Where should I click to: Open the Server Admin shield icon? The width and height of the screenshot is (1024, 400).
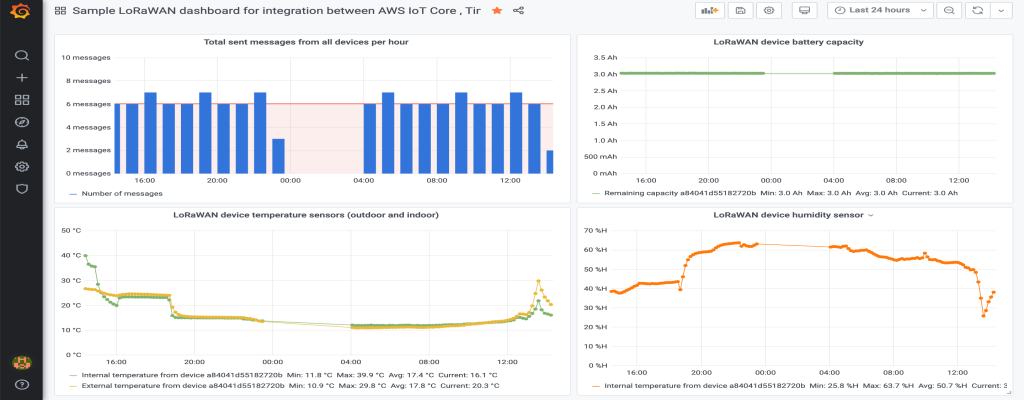[22, 189]
